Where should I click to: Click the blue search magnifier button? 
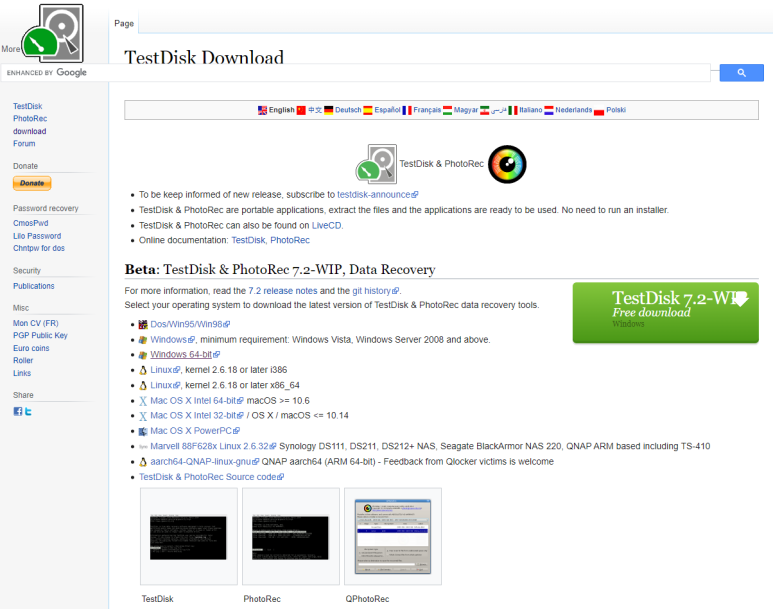(741, 73)
